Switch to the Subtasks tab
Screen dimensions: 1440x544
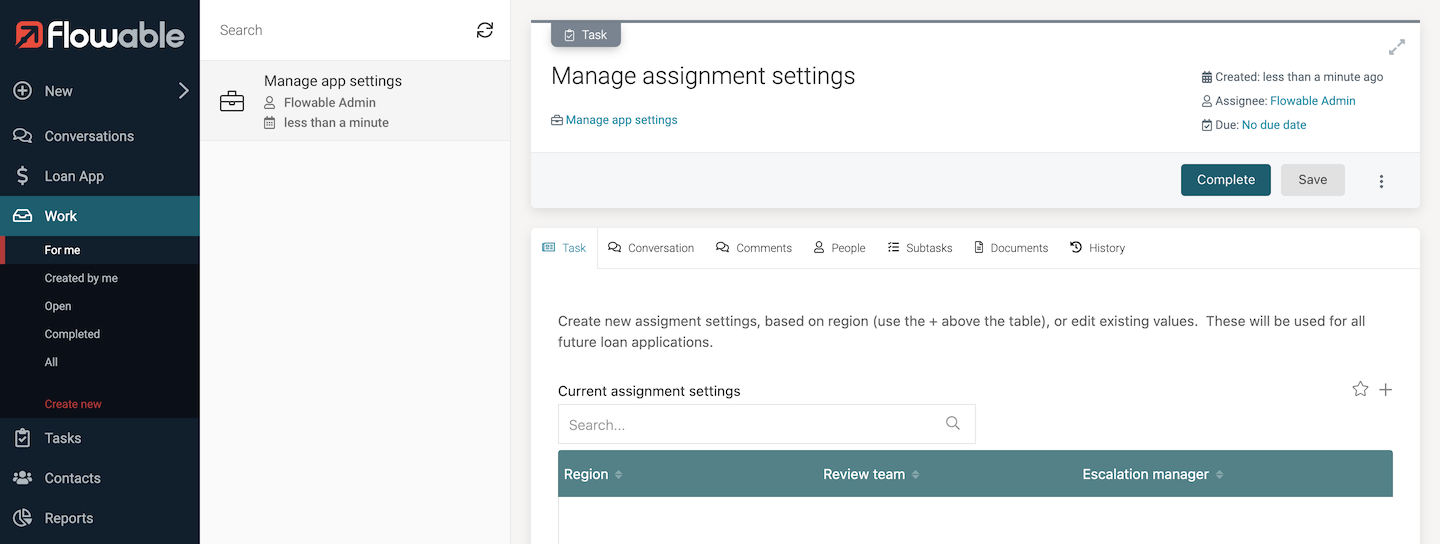(919, 248)
